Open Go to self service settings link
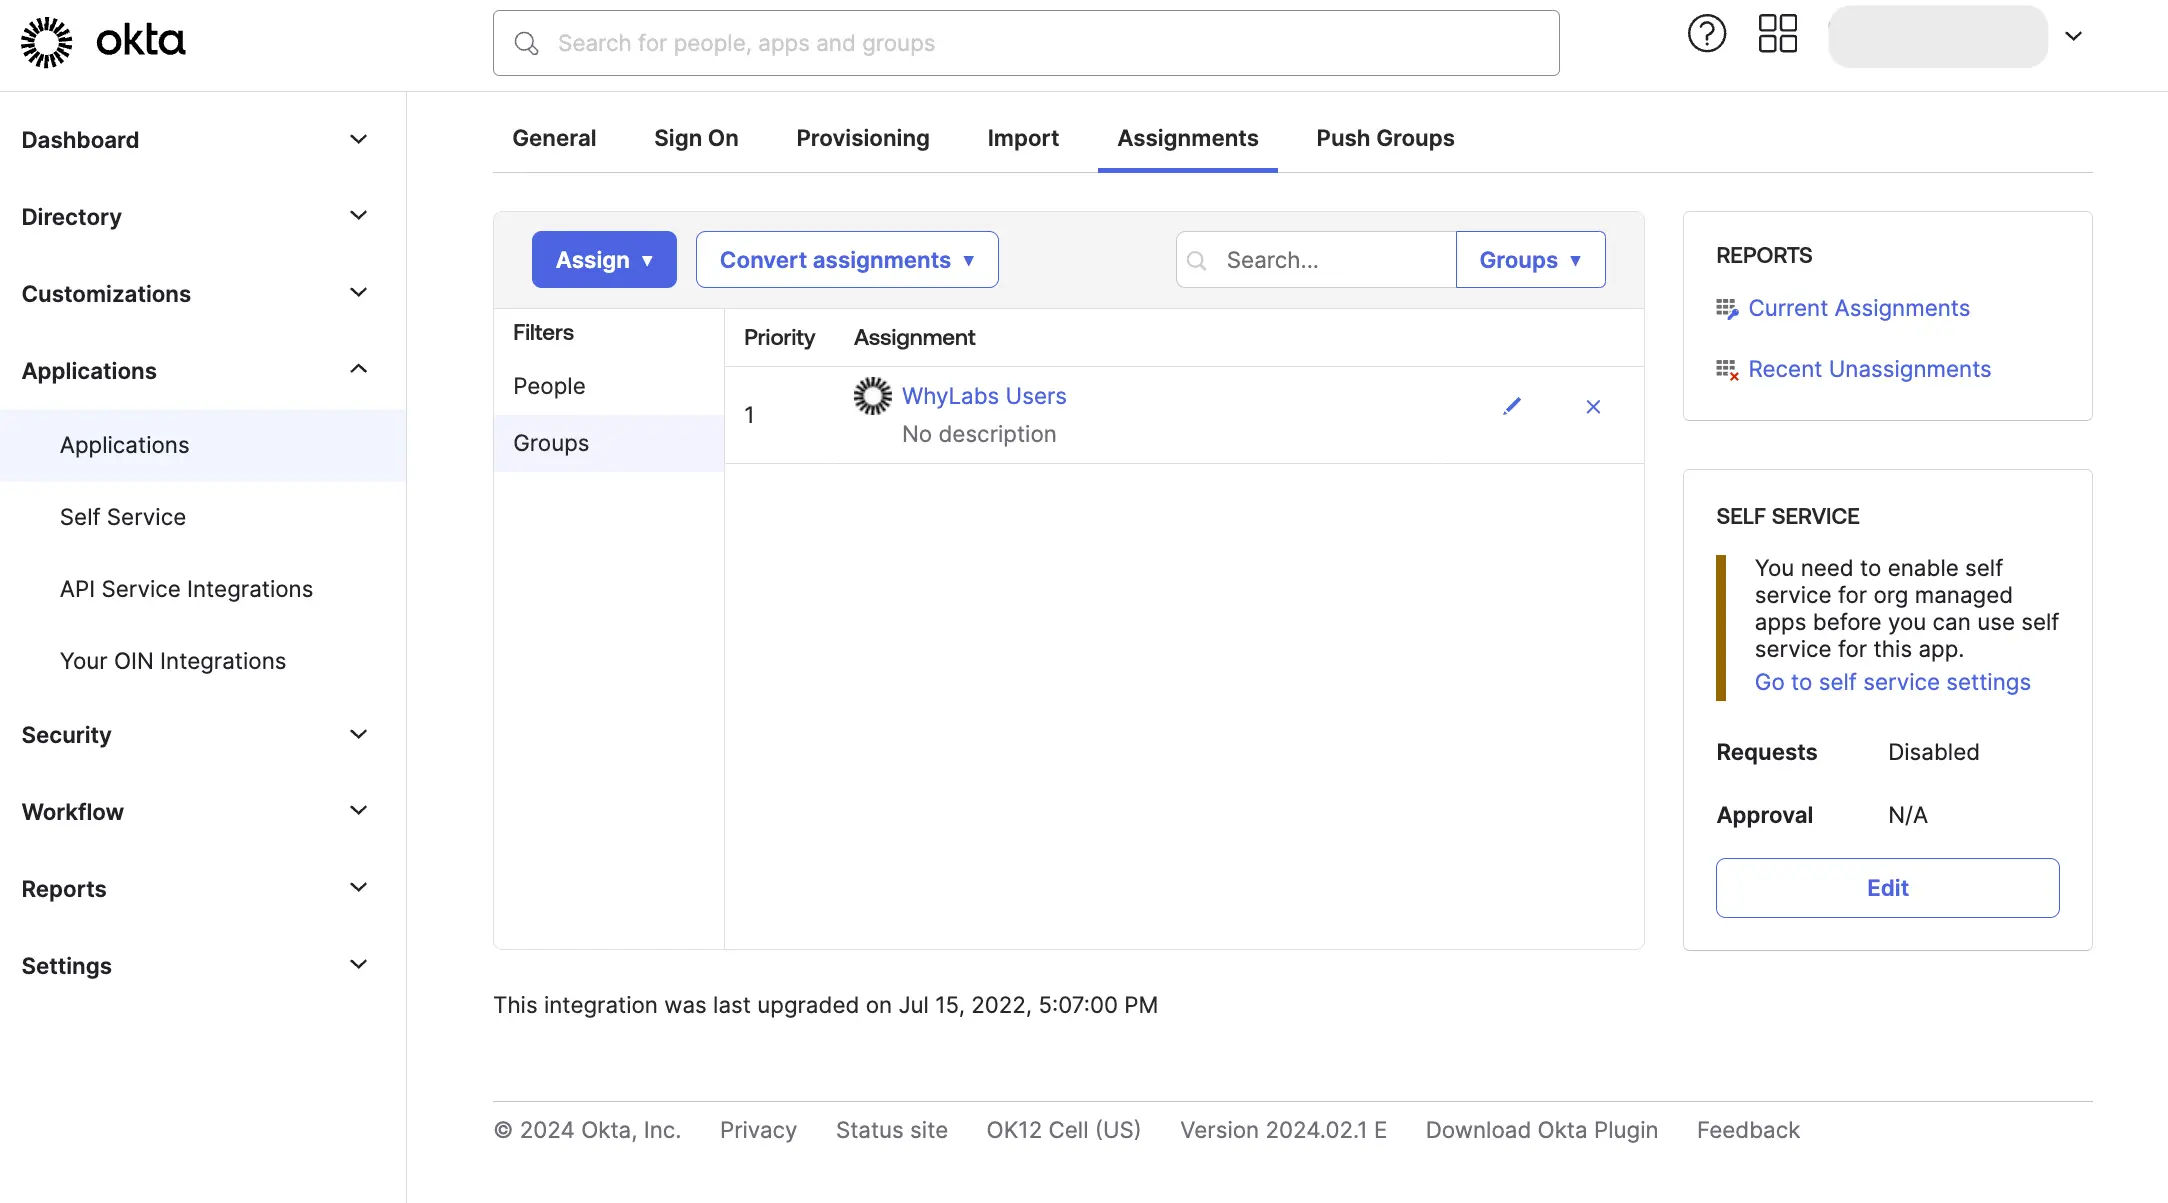 pyautogui.click(x=1892, y=681)
